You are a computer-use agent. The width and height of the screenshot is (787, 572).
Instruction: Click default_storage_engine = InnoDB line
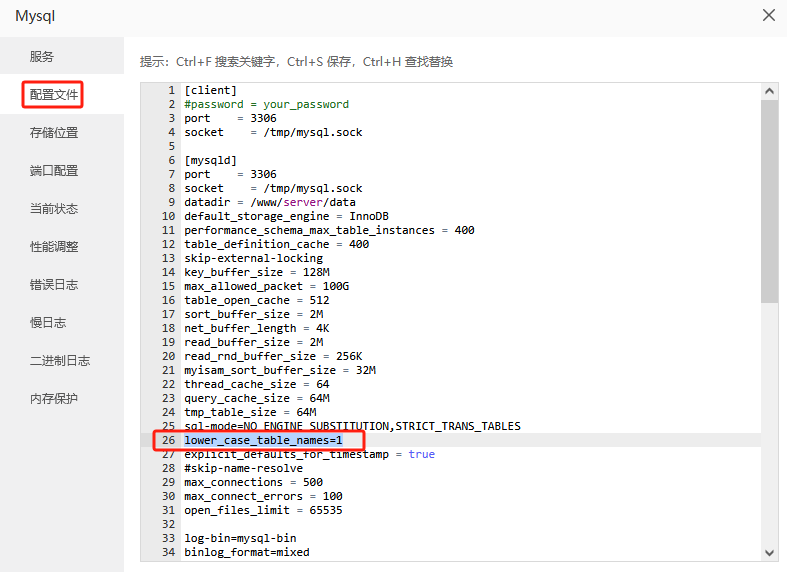pyautogui.click(x=287, y=216)
